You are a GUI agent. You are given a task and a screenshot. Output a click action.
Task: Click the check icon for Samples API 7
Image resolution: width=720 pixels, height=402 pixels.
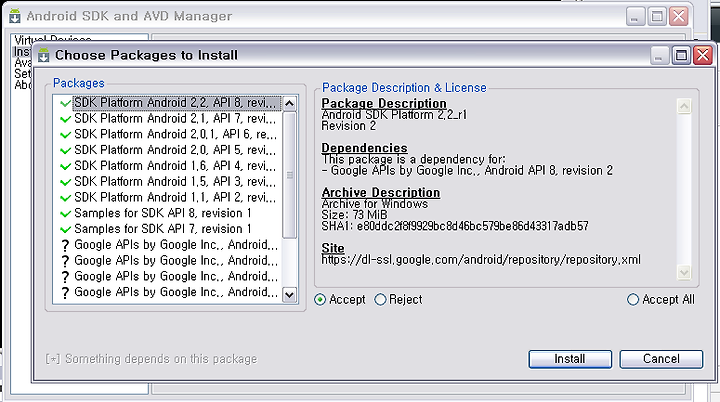[65, 229]
